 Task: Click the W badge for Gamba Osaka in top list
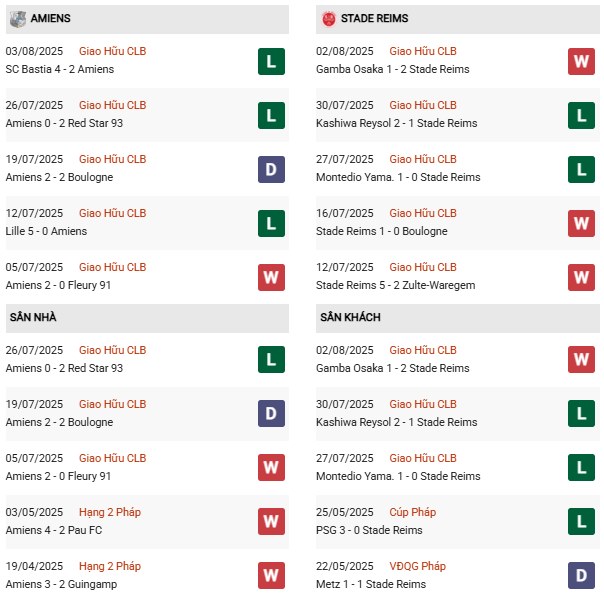(581, 61)
